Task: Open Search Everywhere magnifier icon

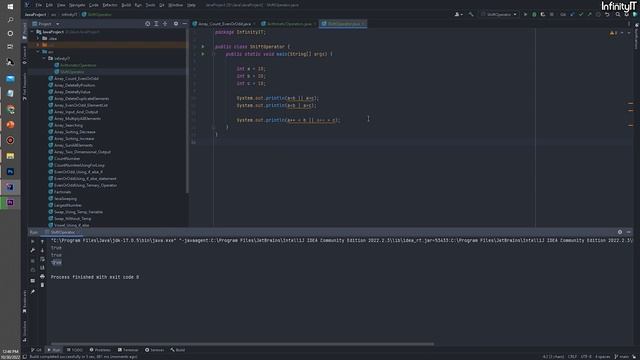Action: click(618, 14)
